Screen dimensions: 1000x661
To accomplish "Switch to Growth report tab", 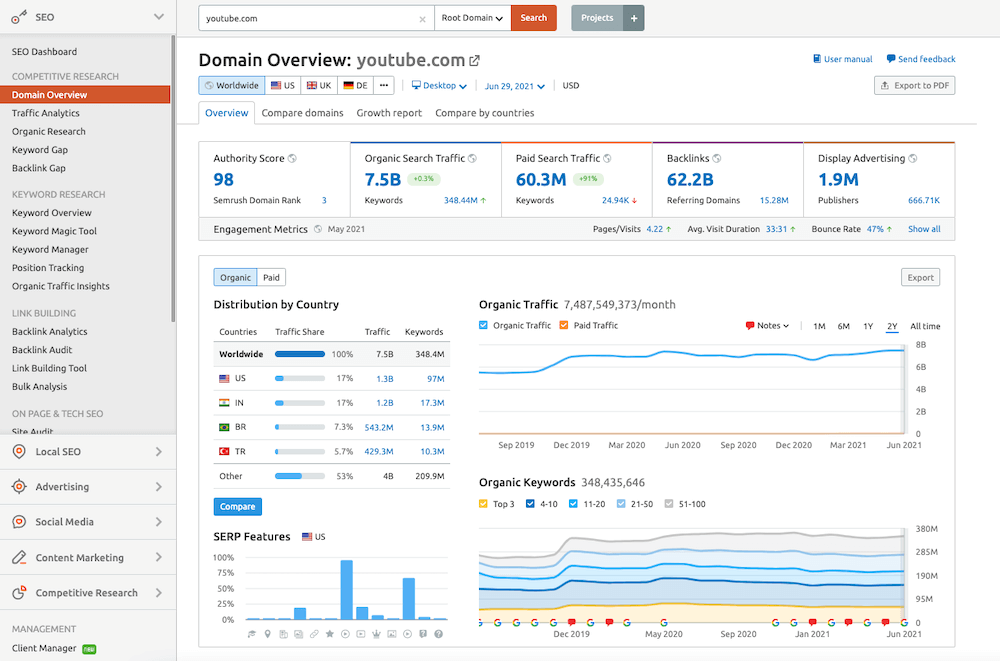I will click(x=389, y=113).
